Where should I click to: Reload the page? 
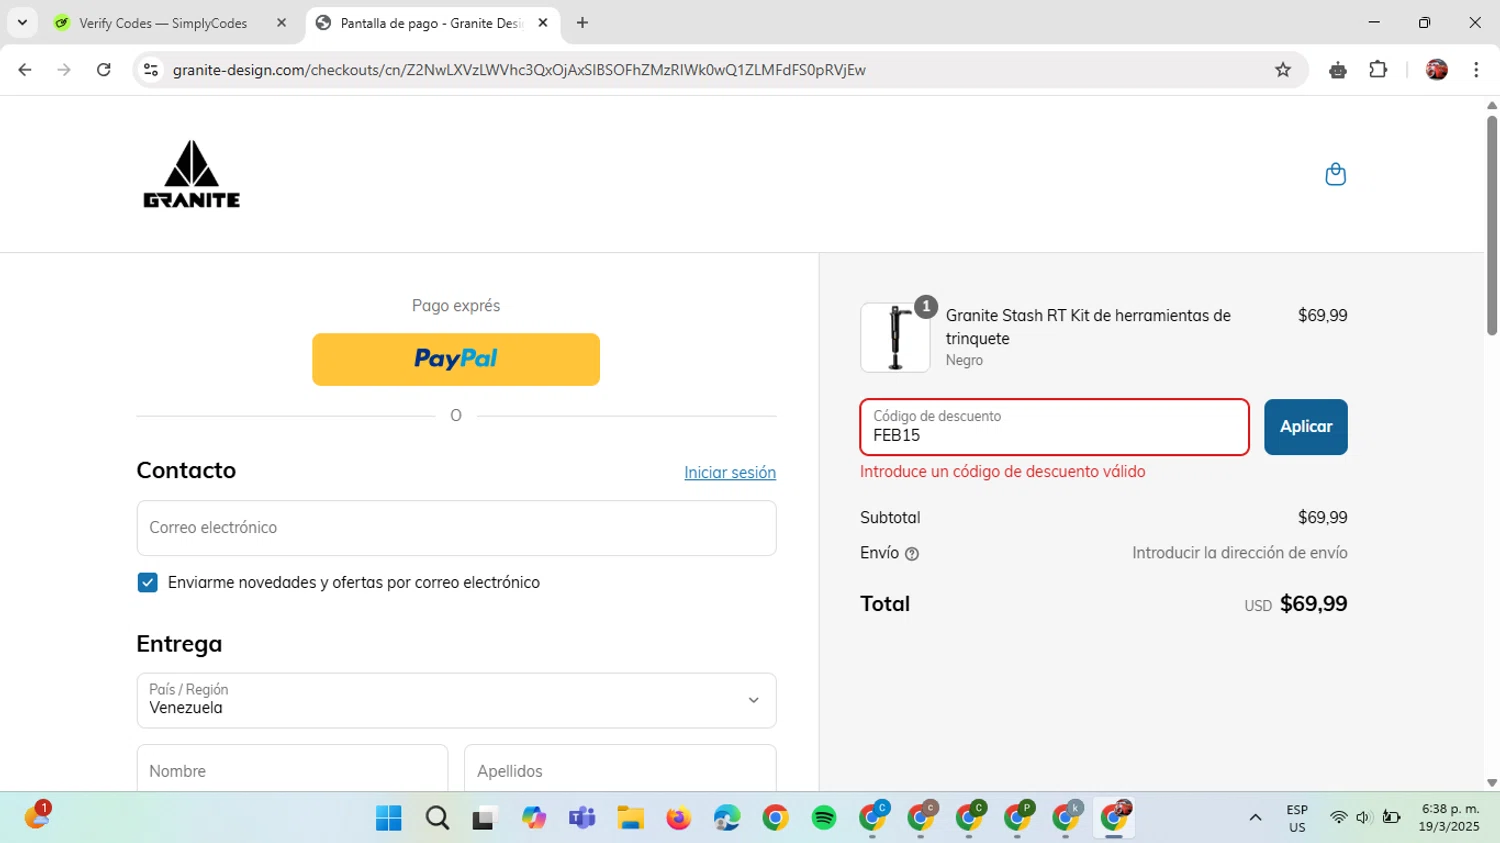[x=104, y=70]
